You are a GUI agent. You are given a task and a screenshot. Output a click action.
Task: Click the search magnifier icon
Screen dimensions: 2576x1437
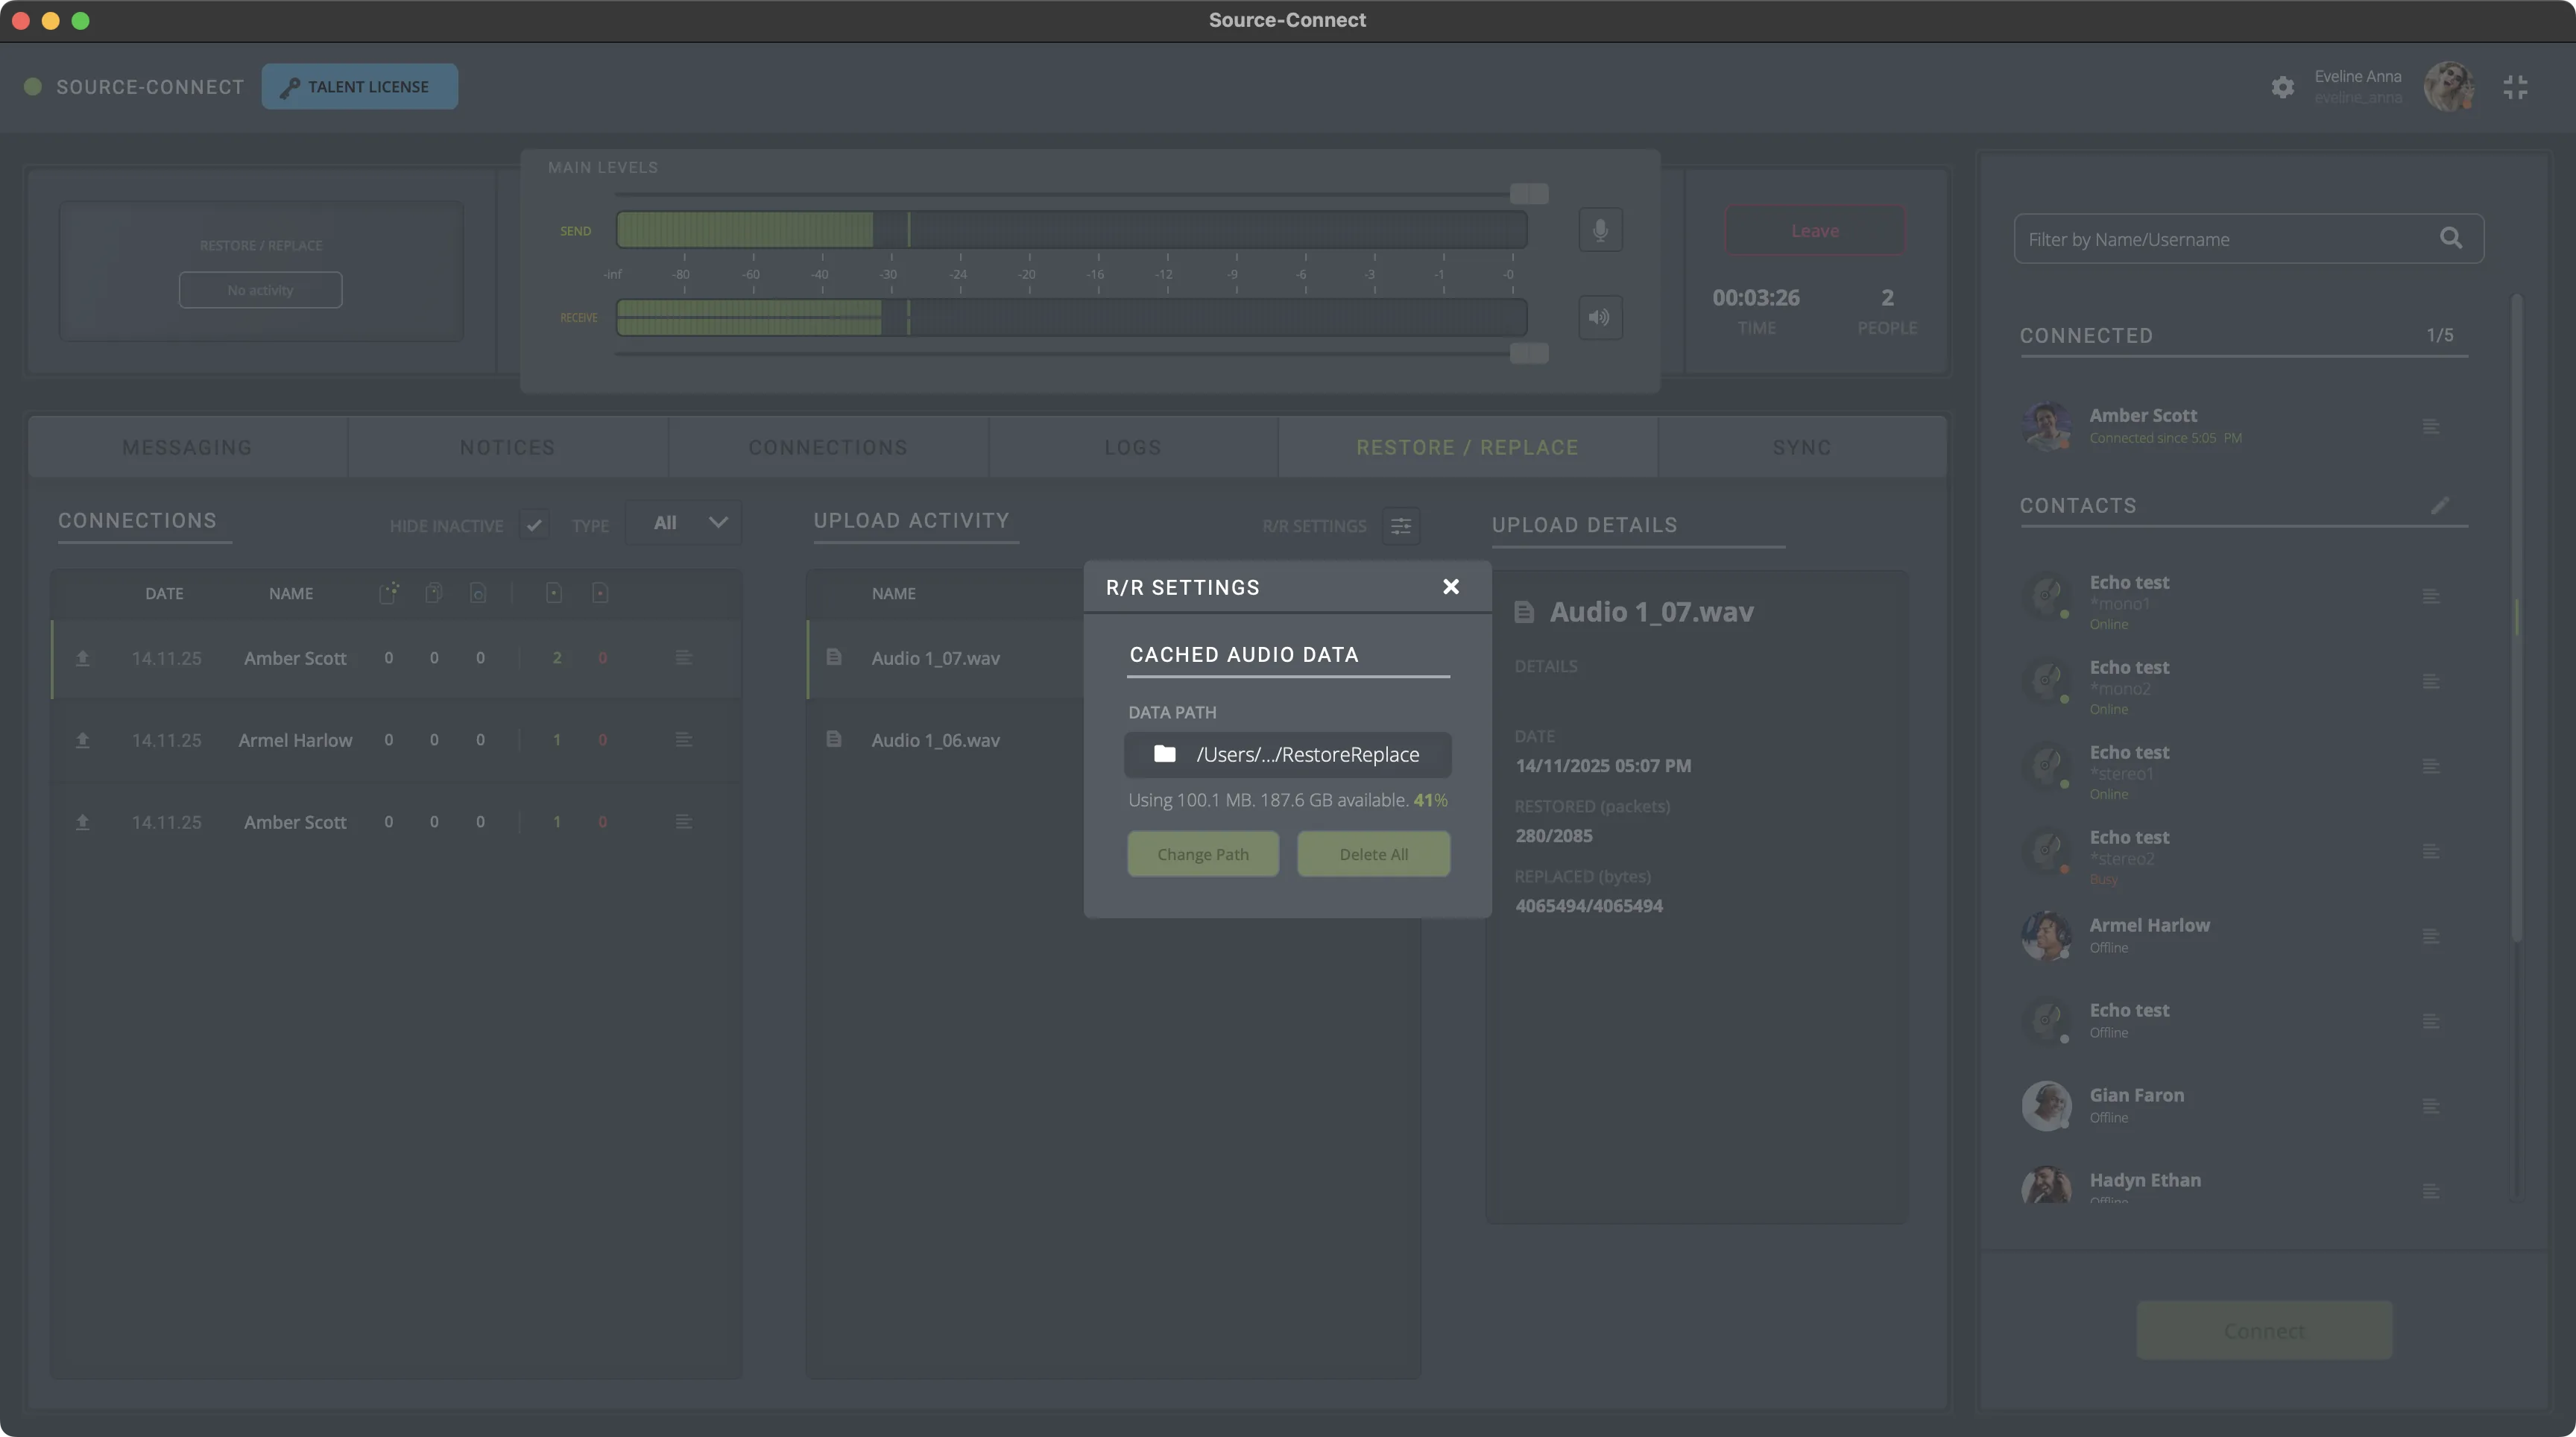pyautogui.click(x=2451, y=238)
